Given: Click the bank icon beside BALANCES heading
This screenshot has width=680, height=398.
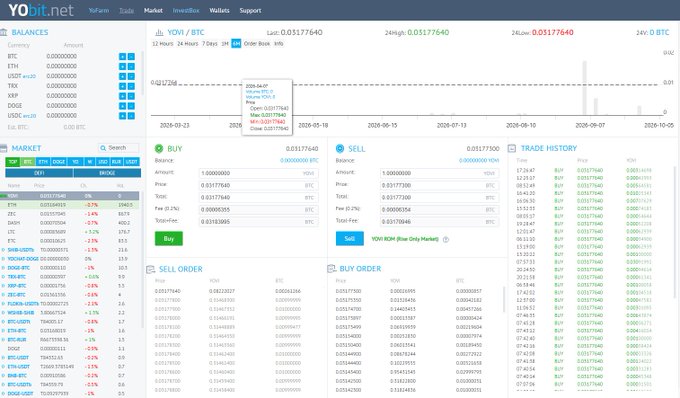Looking at the screenshot, I should click(3, 32).
